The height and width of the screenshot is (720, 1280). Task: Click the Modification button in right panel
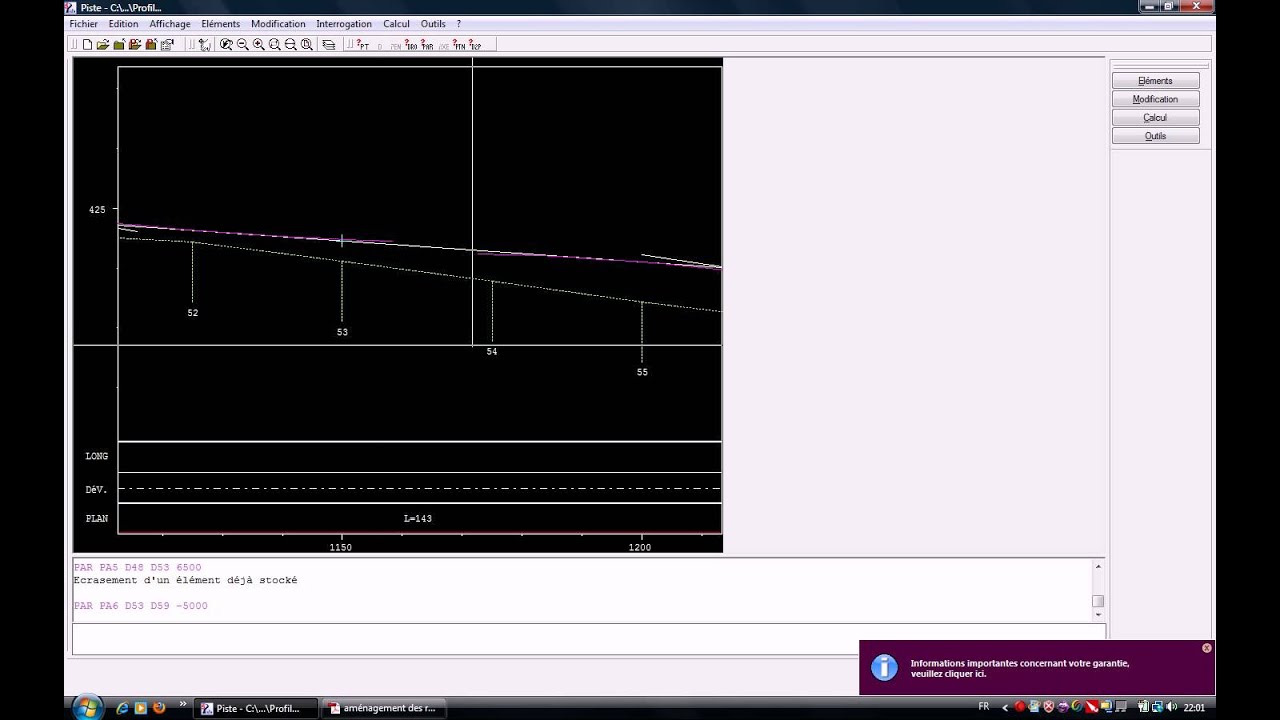point(1155,99)
